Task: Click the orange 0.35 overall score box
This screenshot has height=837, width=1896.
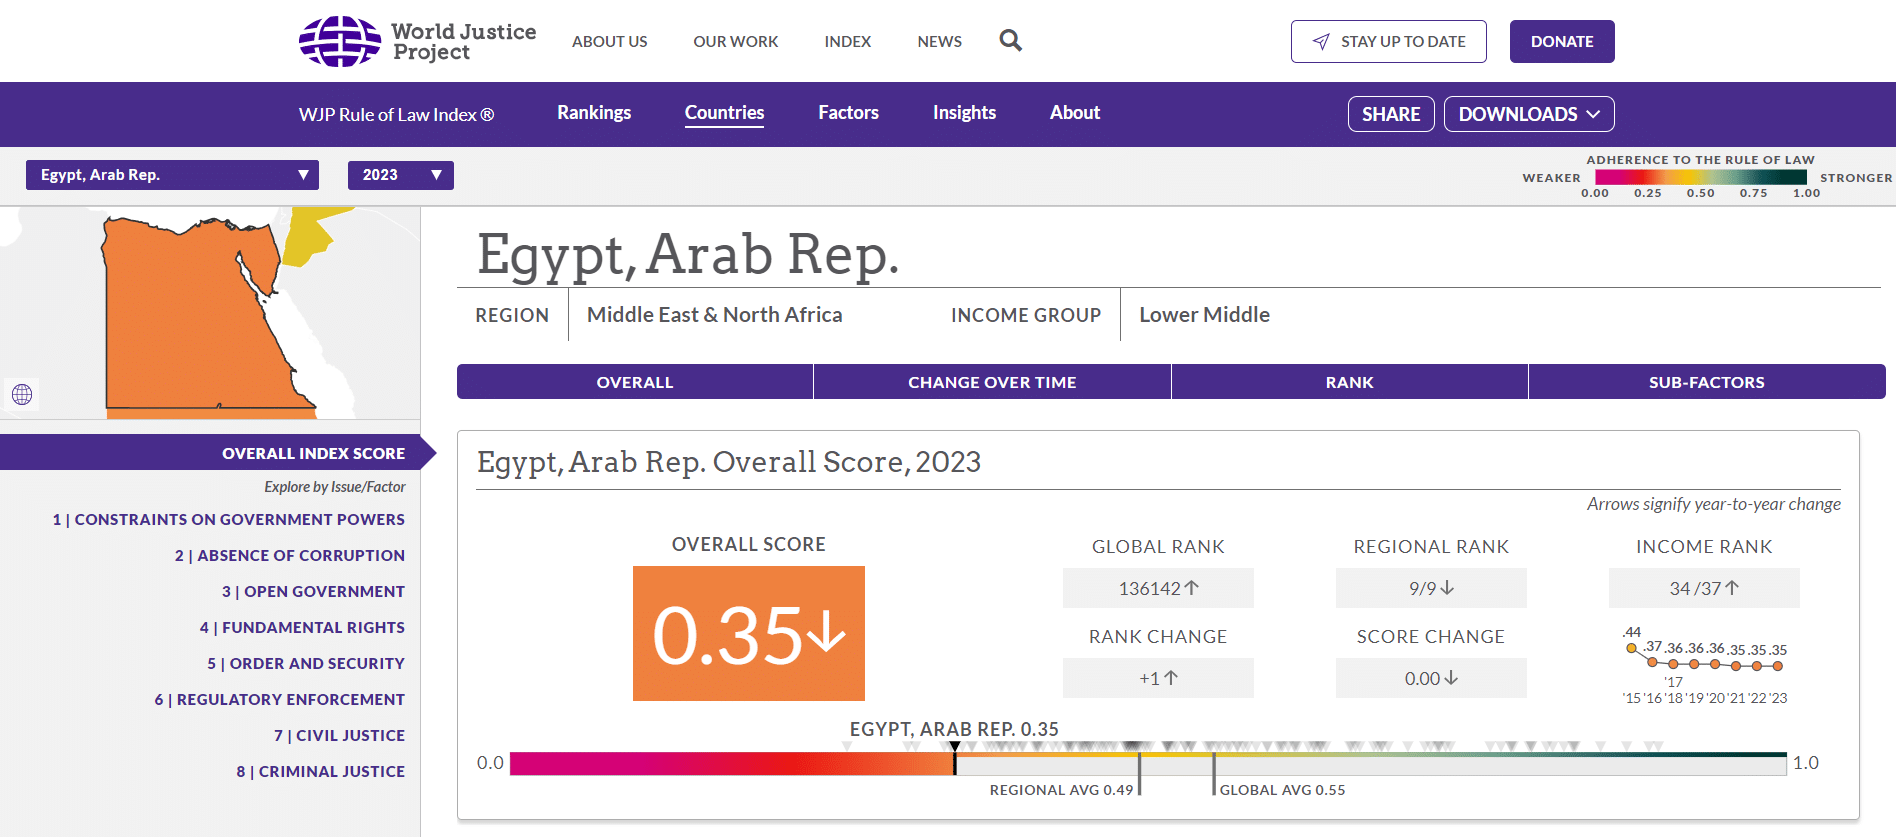Action: pos(749,633)
